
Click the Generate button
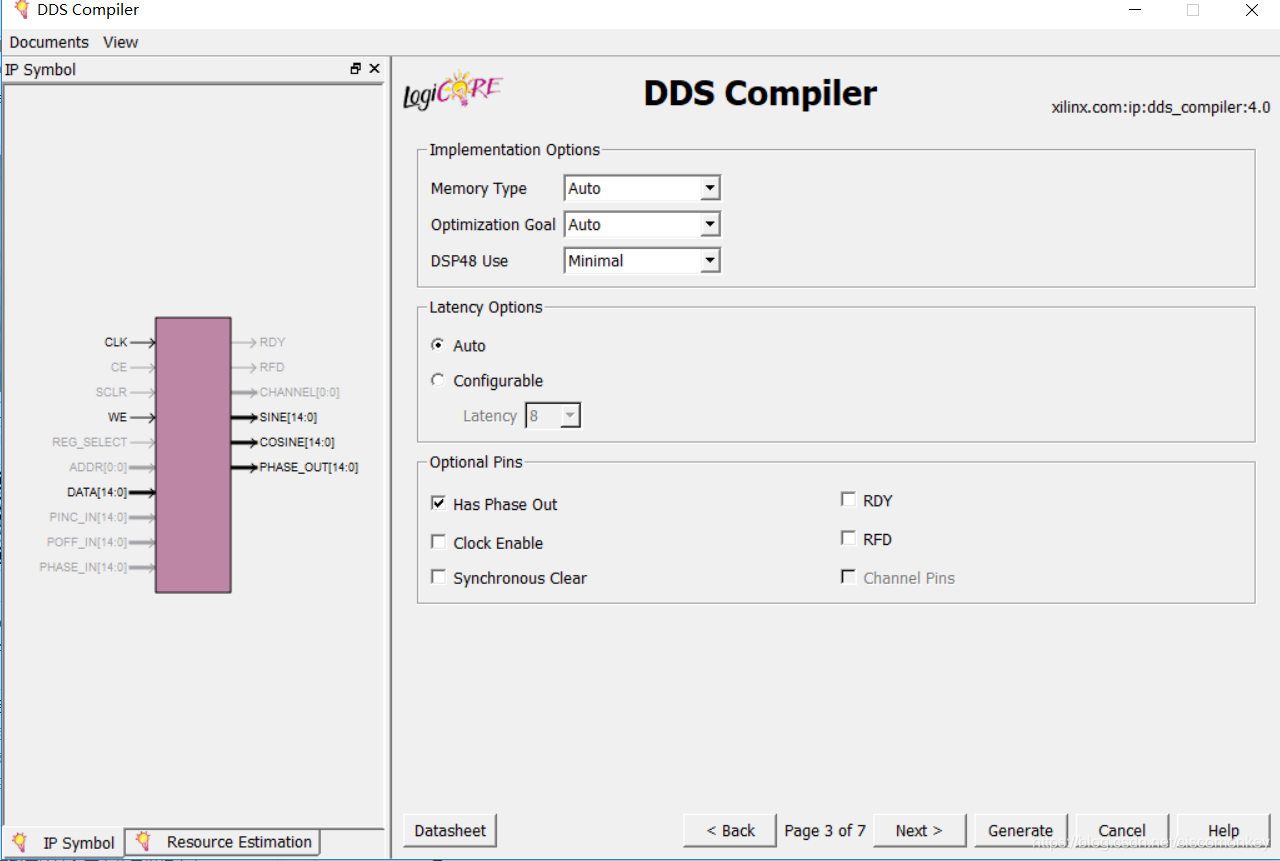(1021, 830)
